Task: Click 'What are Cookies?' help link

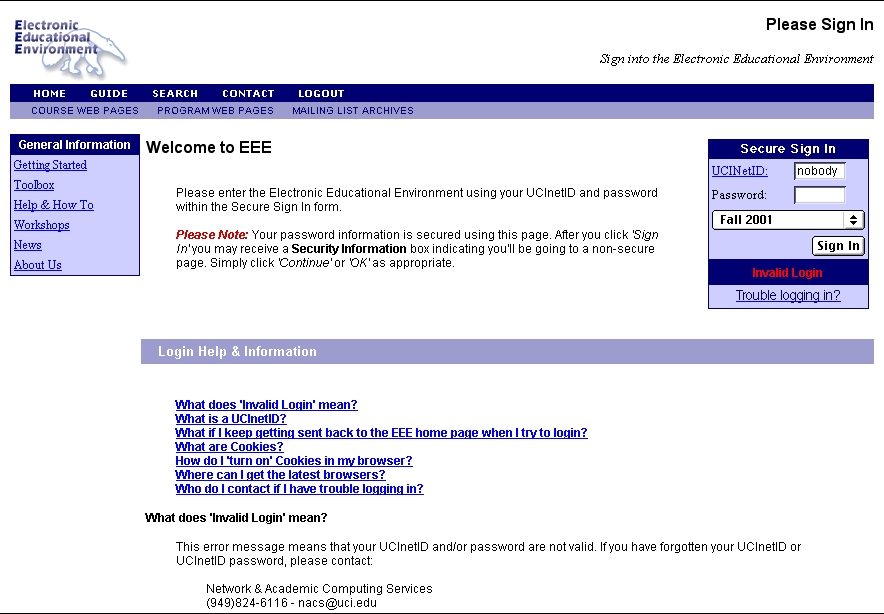Action: (x=229, y=447)
